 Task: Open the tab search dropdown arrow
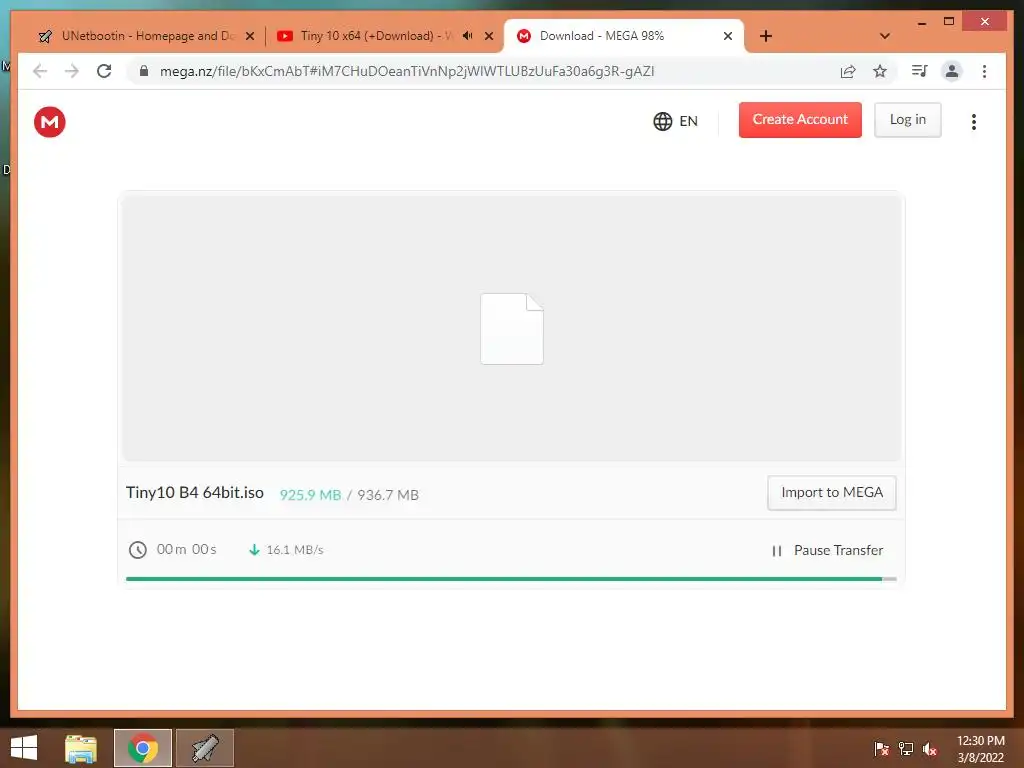tap(885, 36)
